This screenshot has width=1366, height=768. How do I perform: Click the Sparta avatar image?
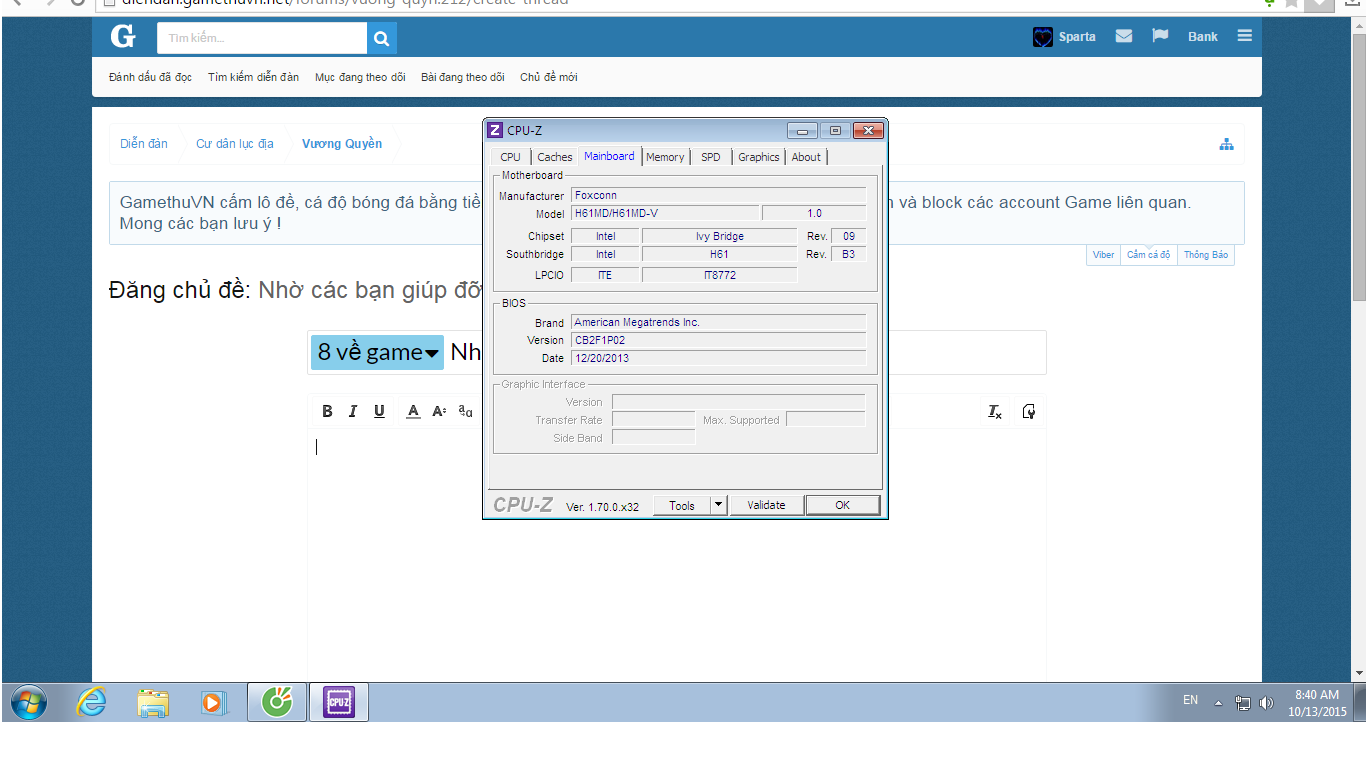(x=1043, y=37)
